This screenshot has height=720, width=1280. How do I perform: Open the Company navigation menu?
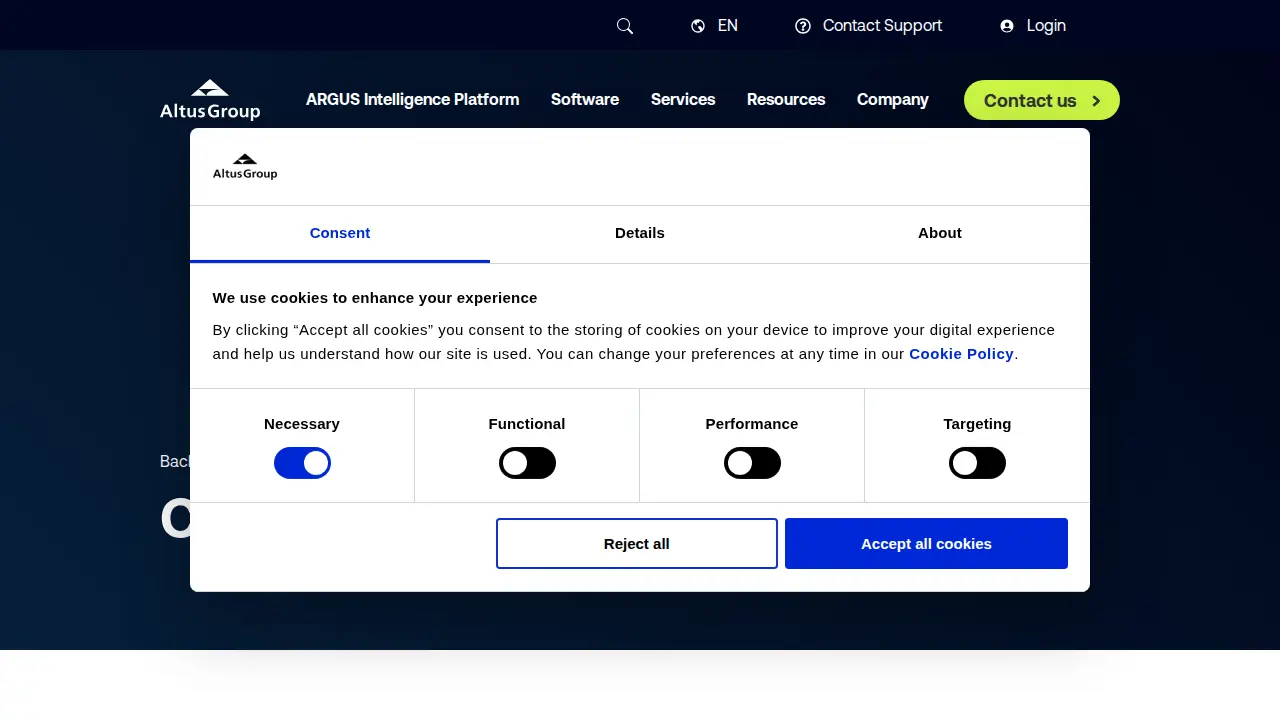893,100
